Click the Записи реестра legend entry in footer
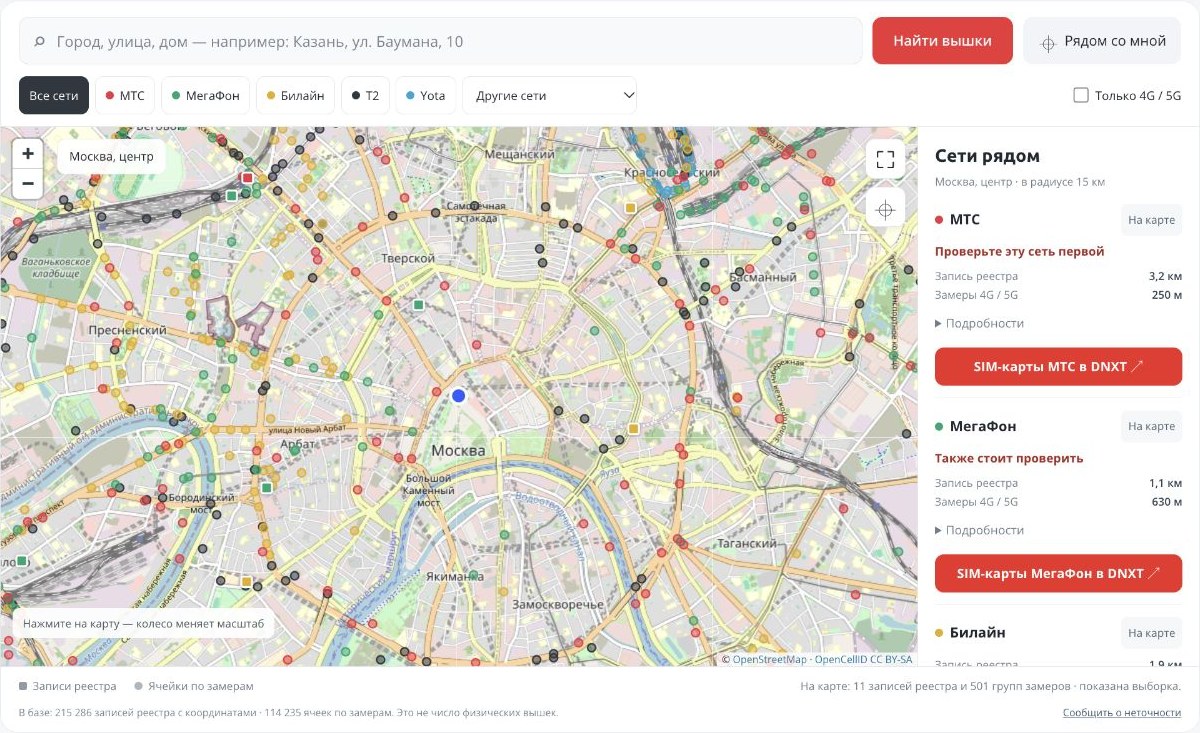1200x733 pixels. (x=67, y=686)
